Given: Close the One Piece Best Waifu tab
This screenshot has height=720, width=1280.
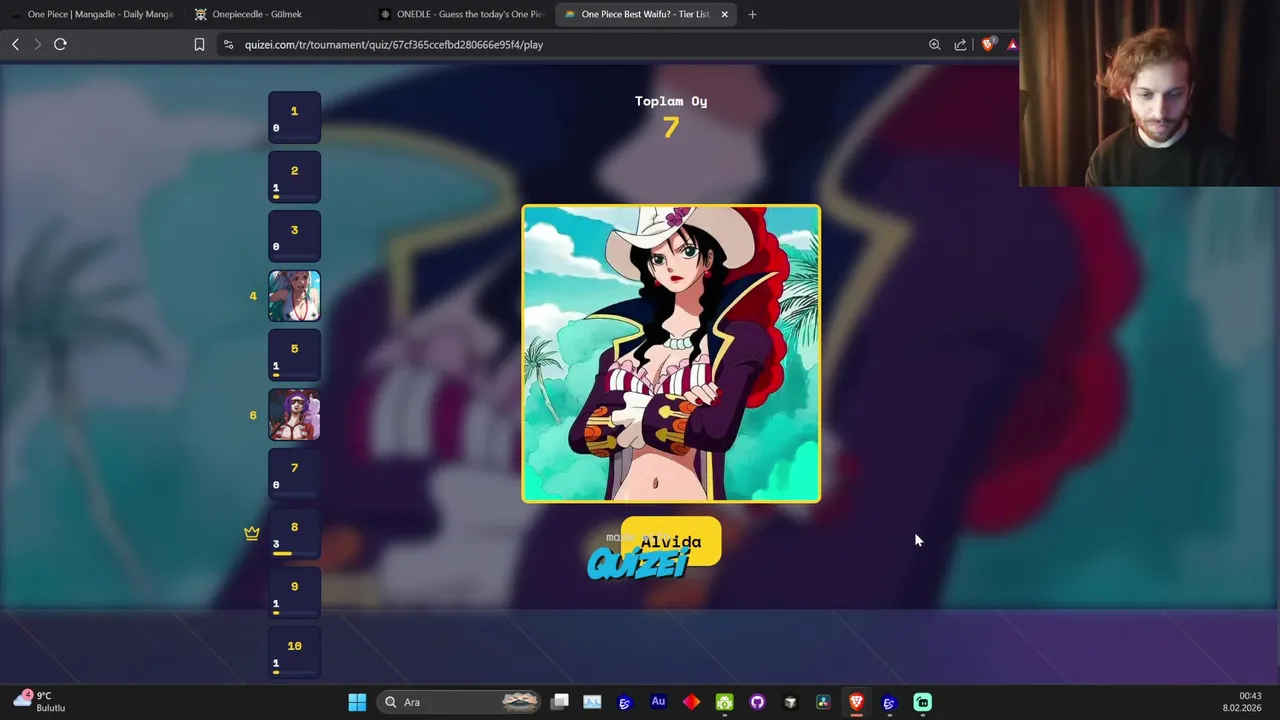Looking at the screenshot, I should [724, 14].
